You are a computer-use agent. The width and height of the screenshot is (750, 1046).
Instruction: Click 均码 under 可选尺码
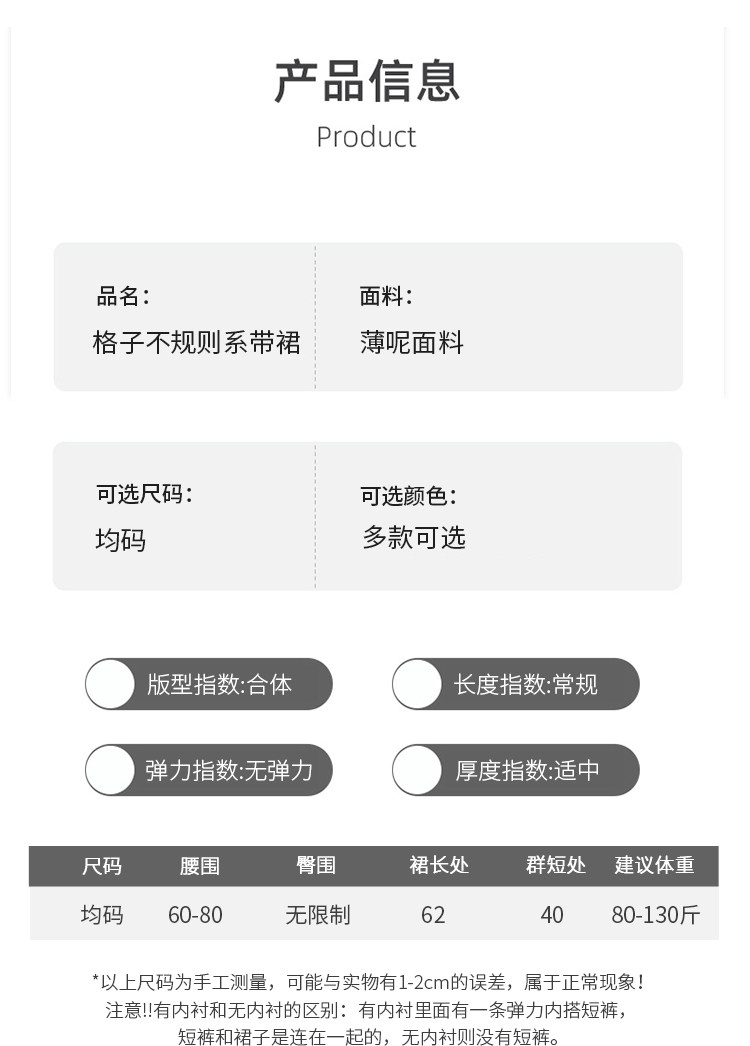click(121, 540)
